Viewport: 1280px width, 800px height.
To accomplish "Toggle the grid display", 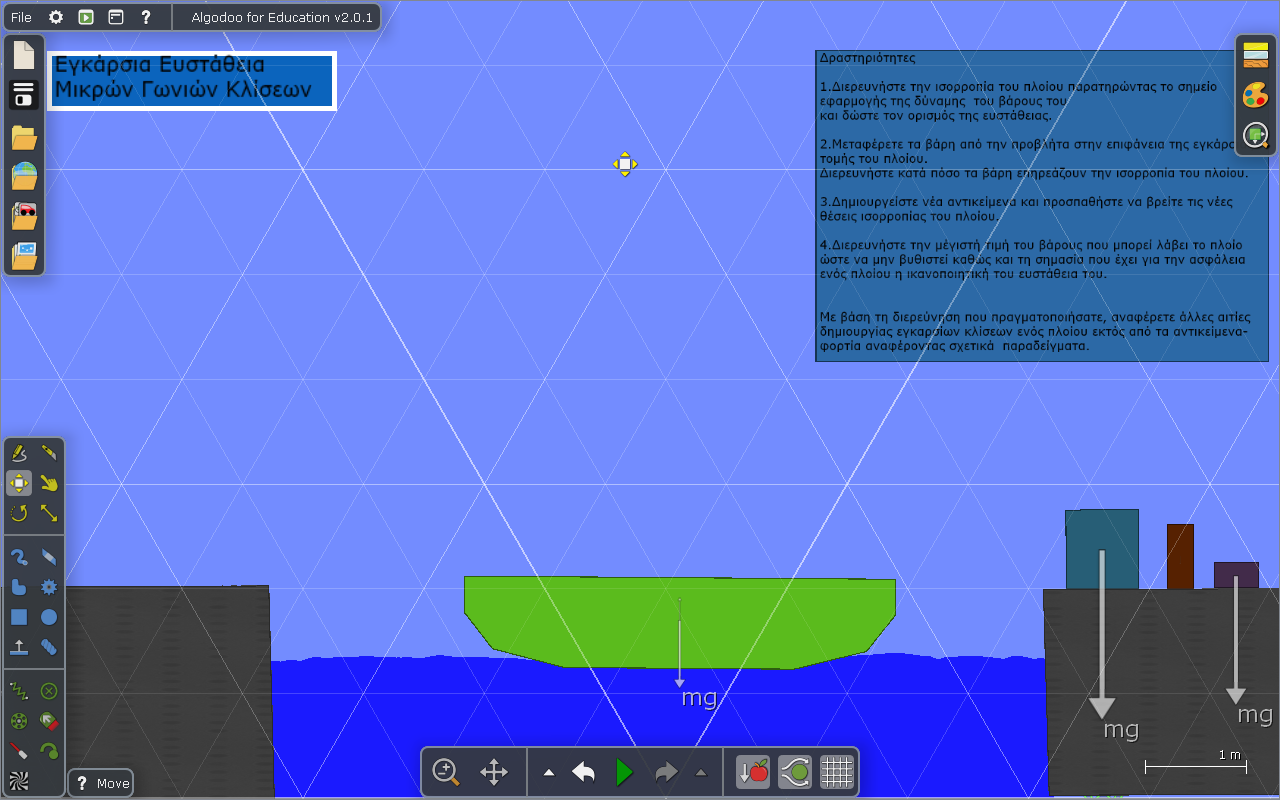I will click(x=836, y=772).
